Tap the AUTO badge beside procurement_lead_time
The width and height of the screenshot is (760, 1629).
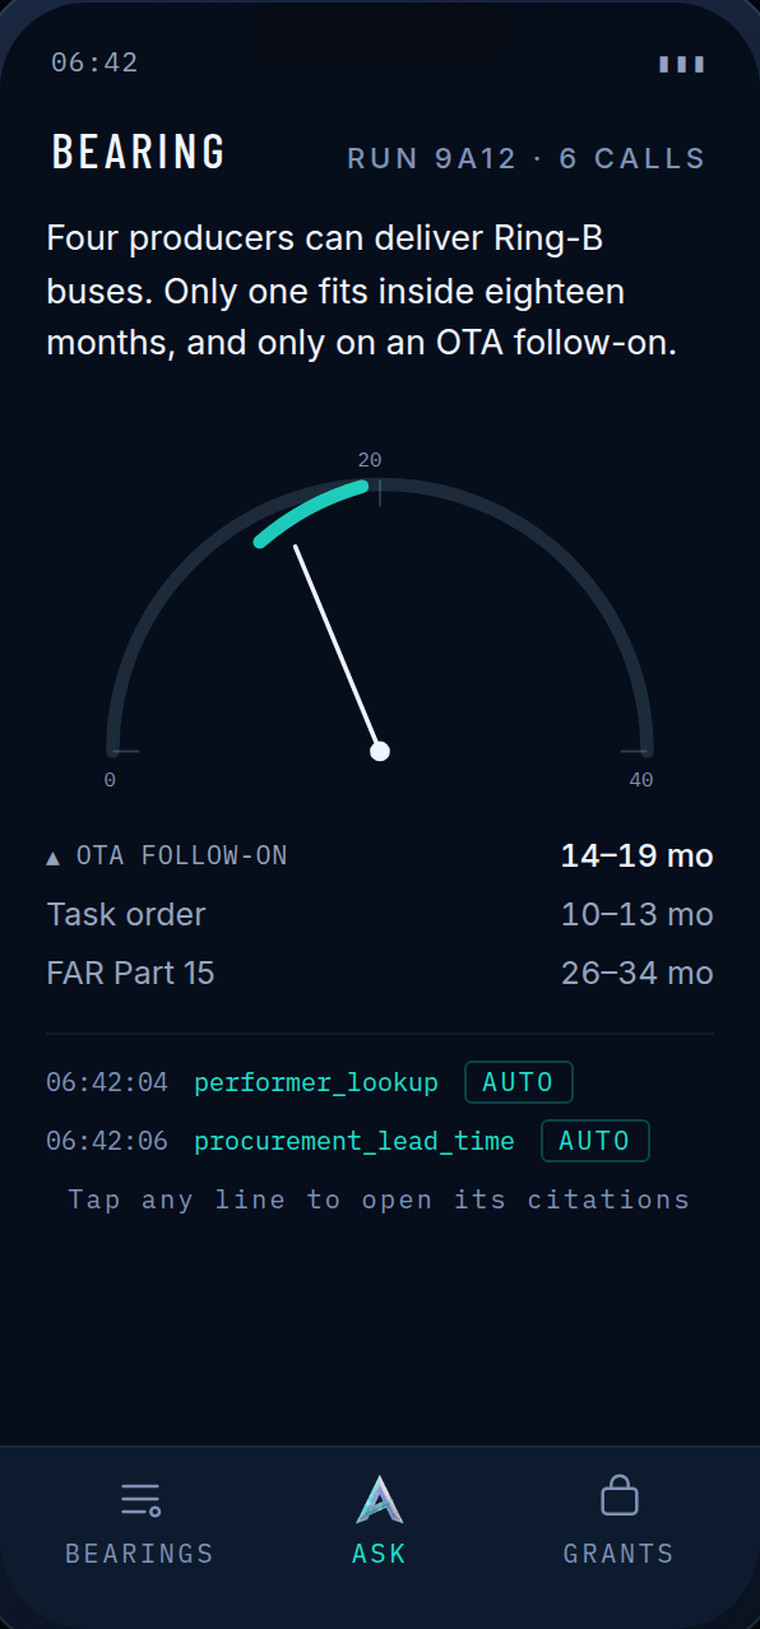[x=595, y=1141]
